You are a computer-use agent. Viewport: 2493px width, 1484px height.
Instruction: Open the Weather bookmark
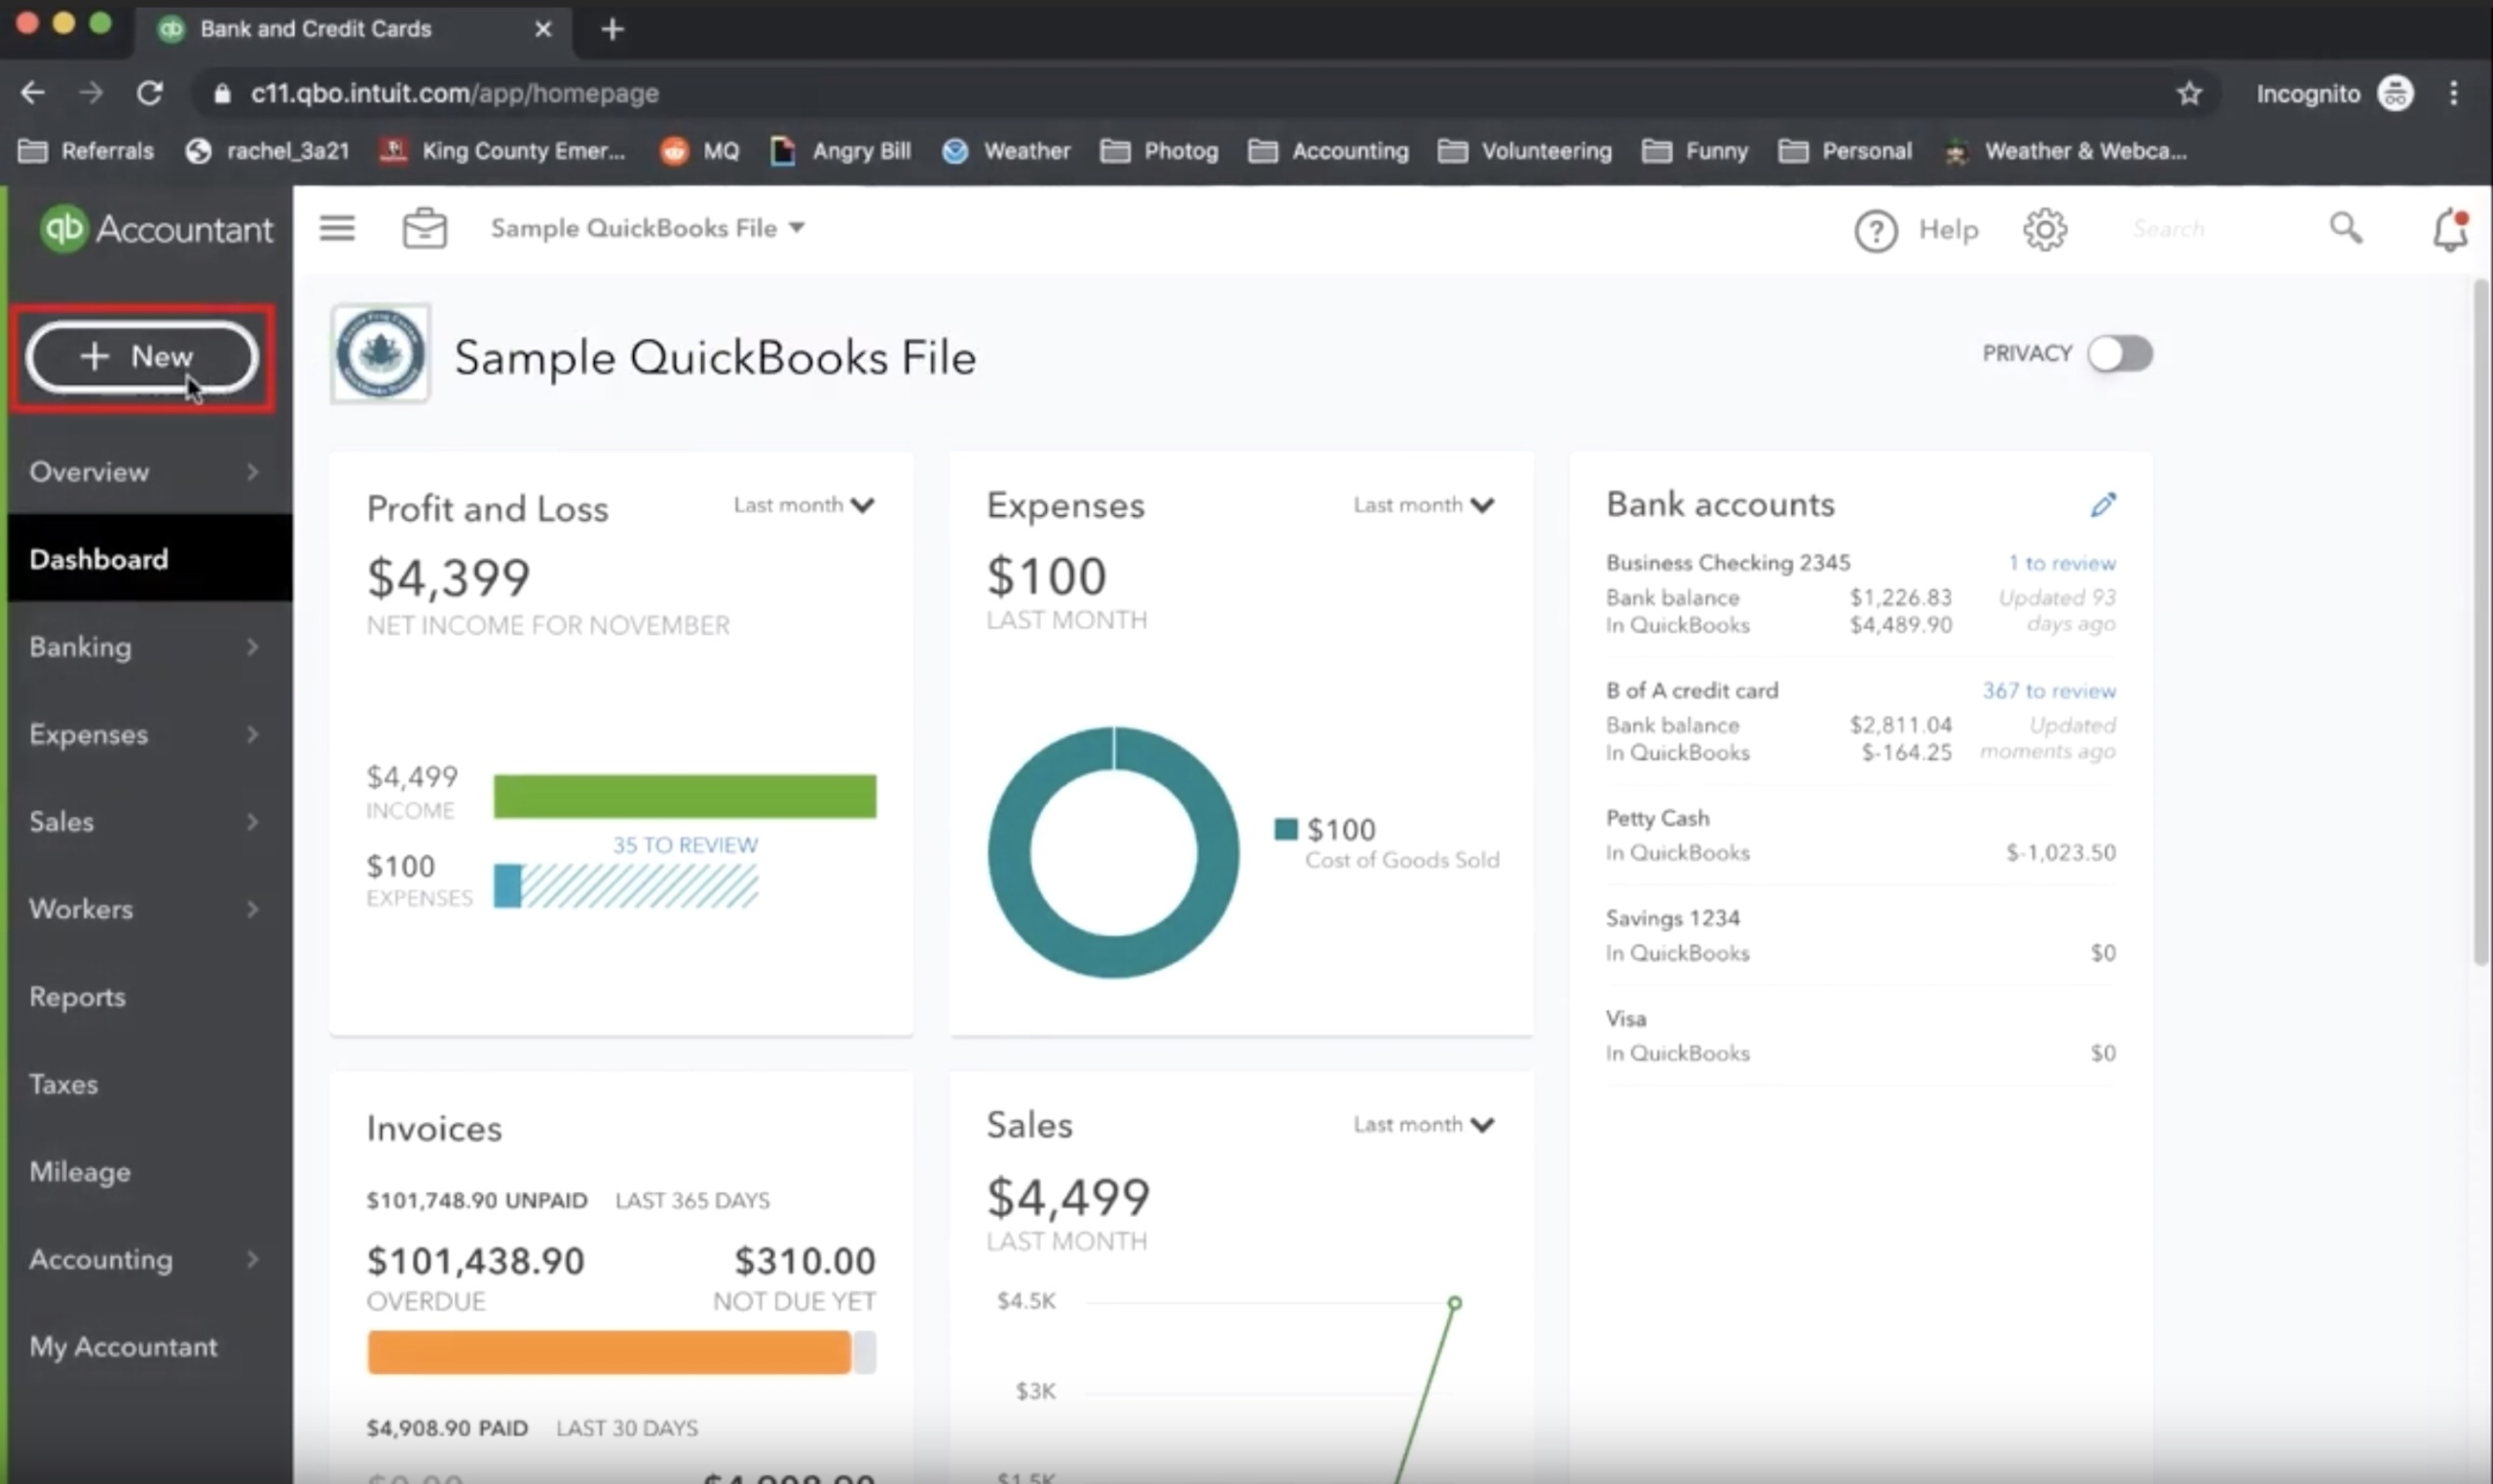(1006, 151)
